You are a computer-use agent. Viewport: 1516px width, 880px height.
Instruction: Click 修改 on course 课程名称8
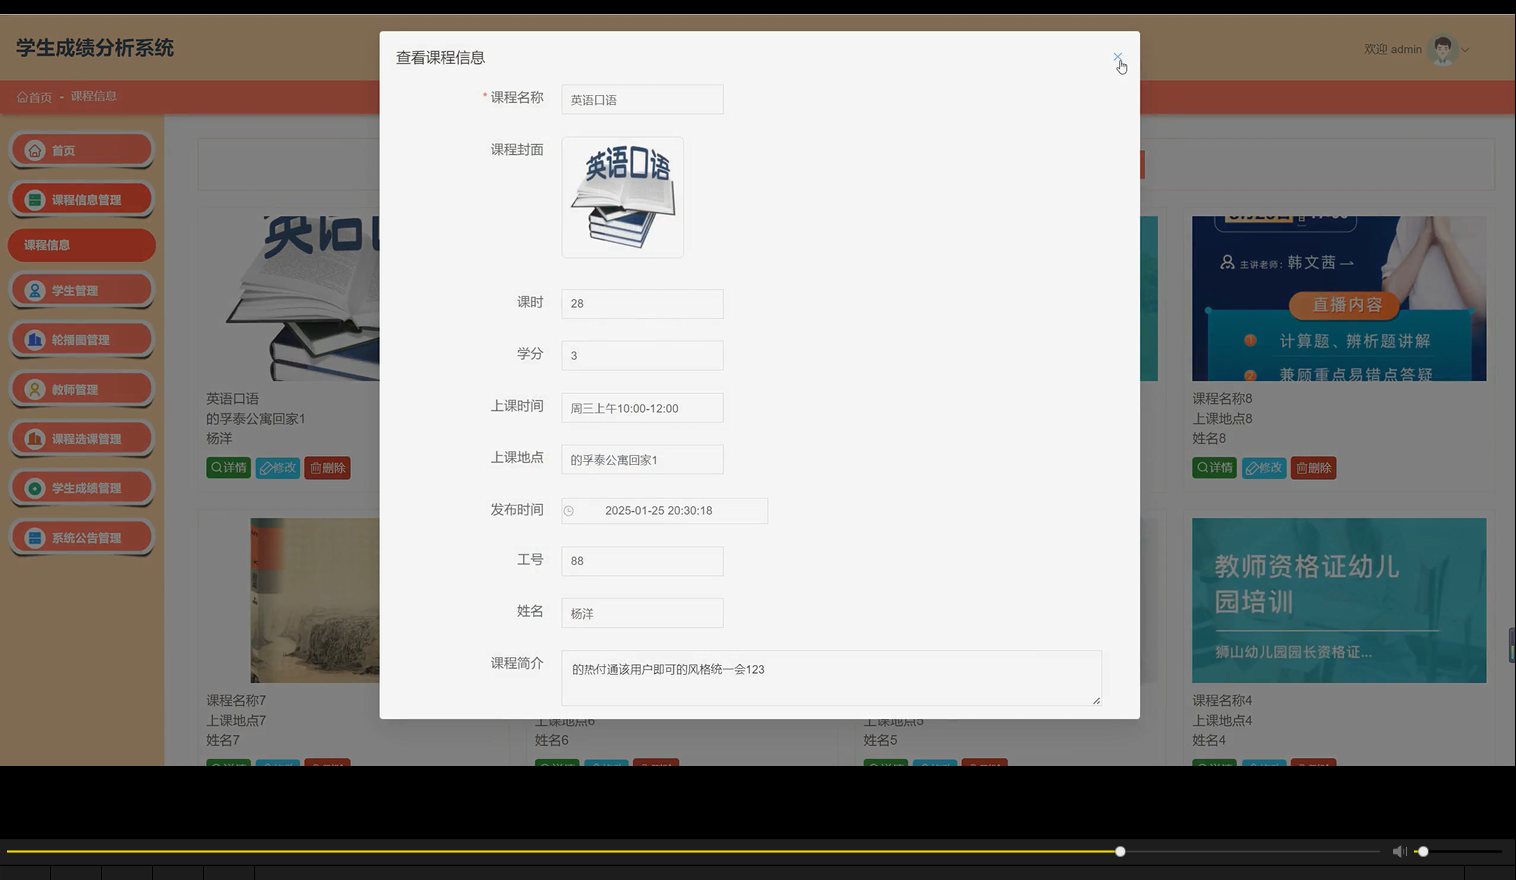(x=1264, y=467)
